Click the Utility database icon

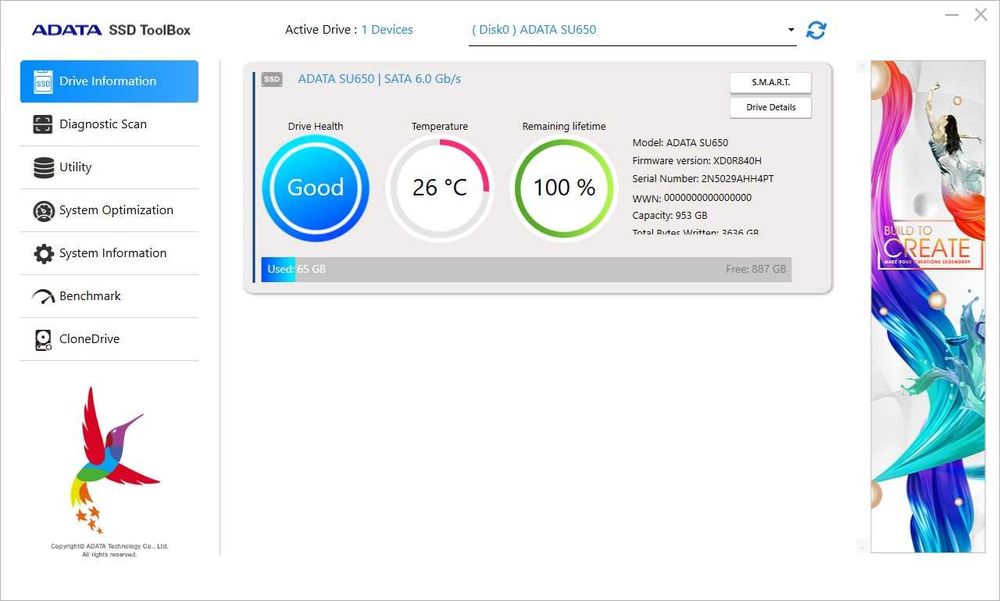click(43, 168)
